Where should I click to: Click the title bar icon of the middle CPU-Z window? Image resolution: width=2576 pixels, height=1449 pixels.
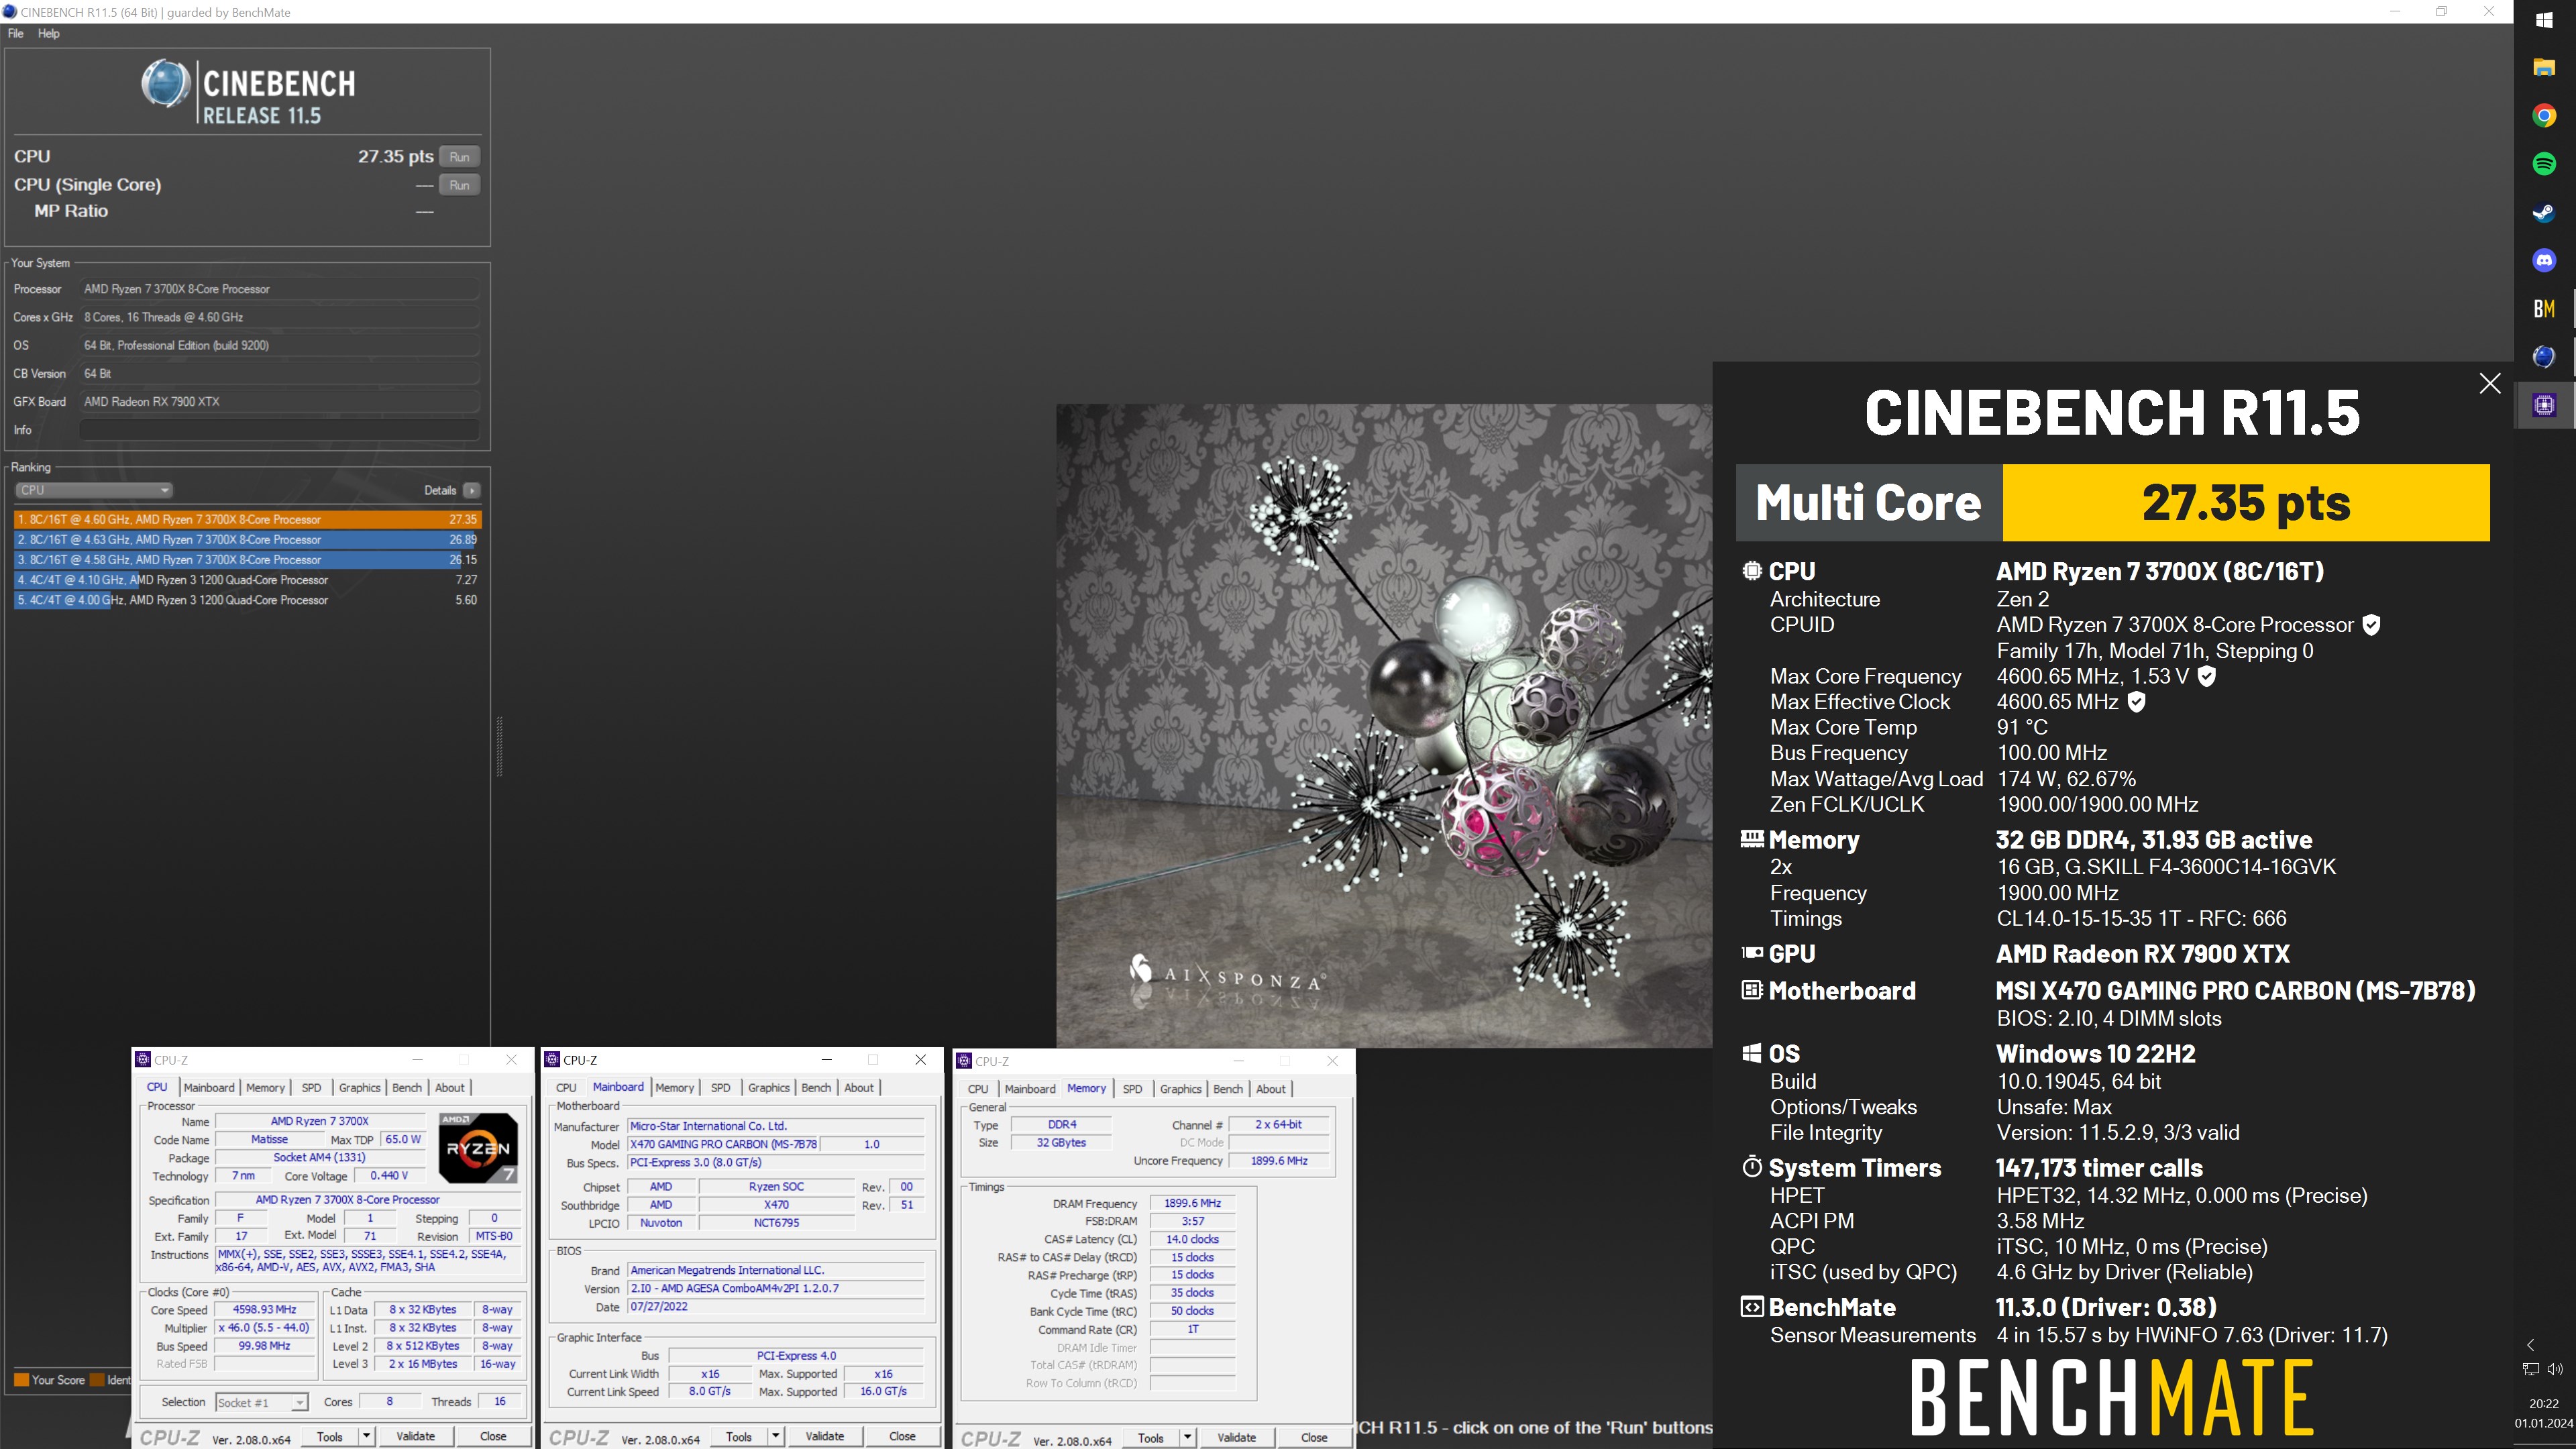click(552, 1060)
